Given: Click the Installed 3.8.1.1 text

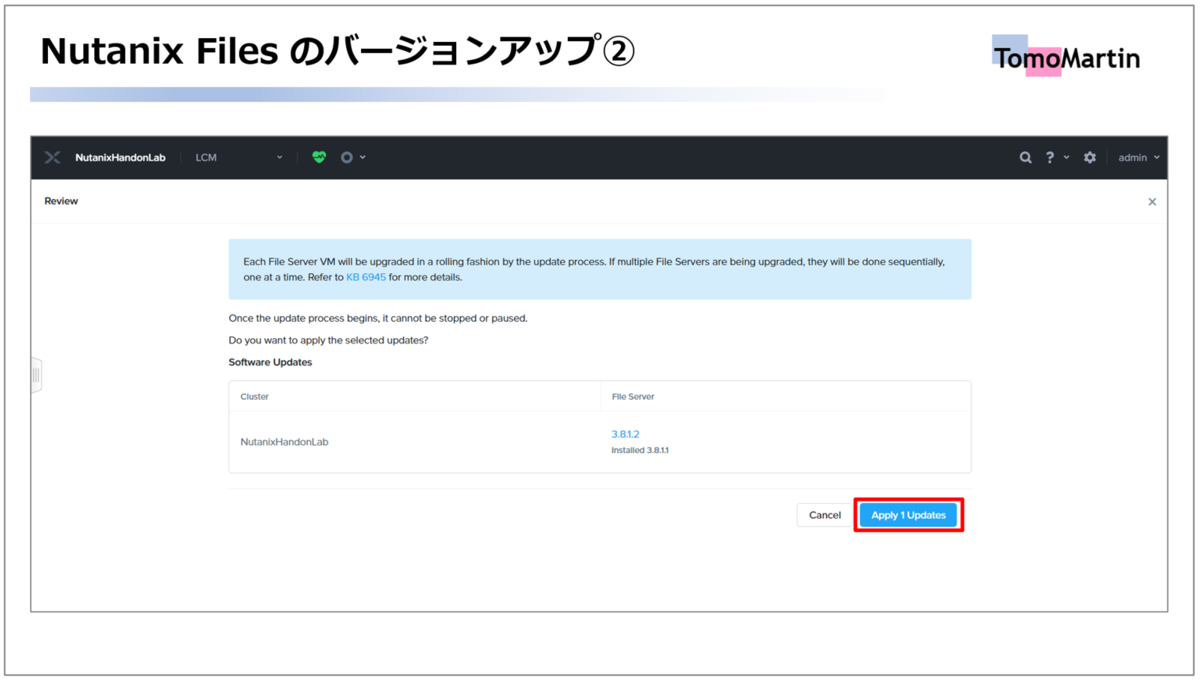Looking at the screenshot, I should coord(640,450).
